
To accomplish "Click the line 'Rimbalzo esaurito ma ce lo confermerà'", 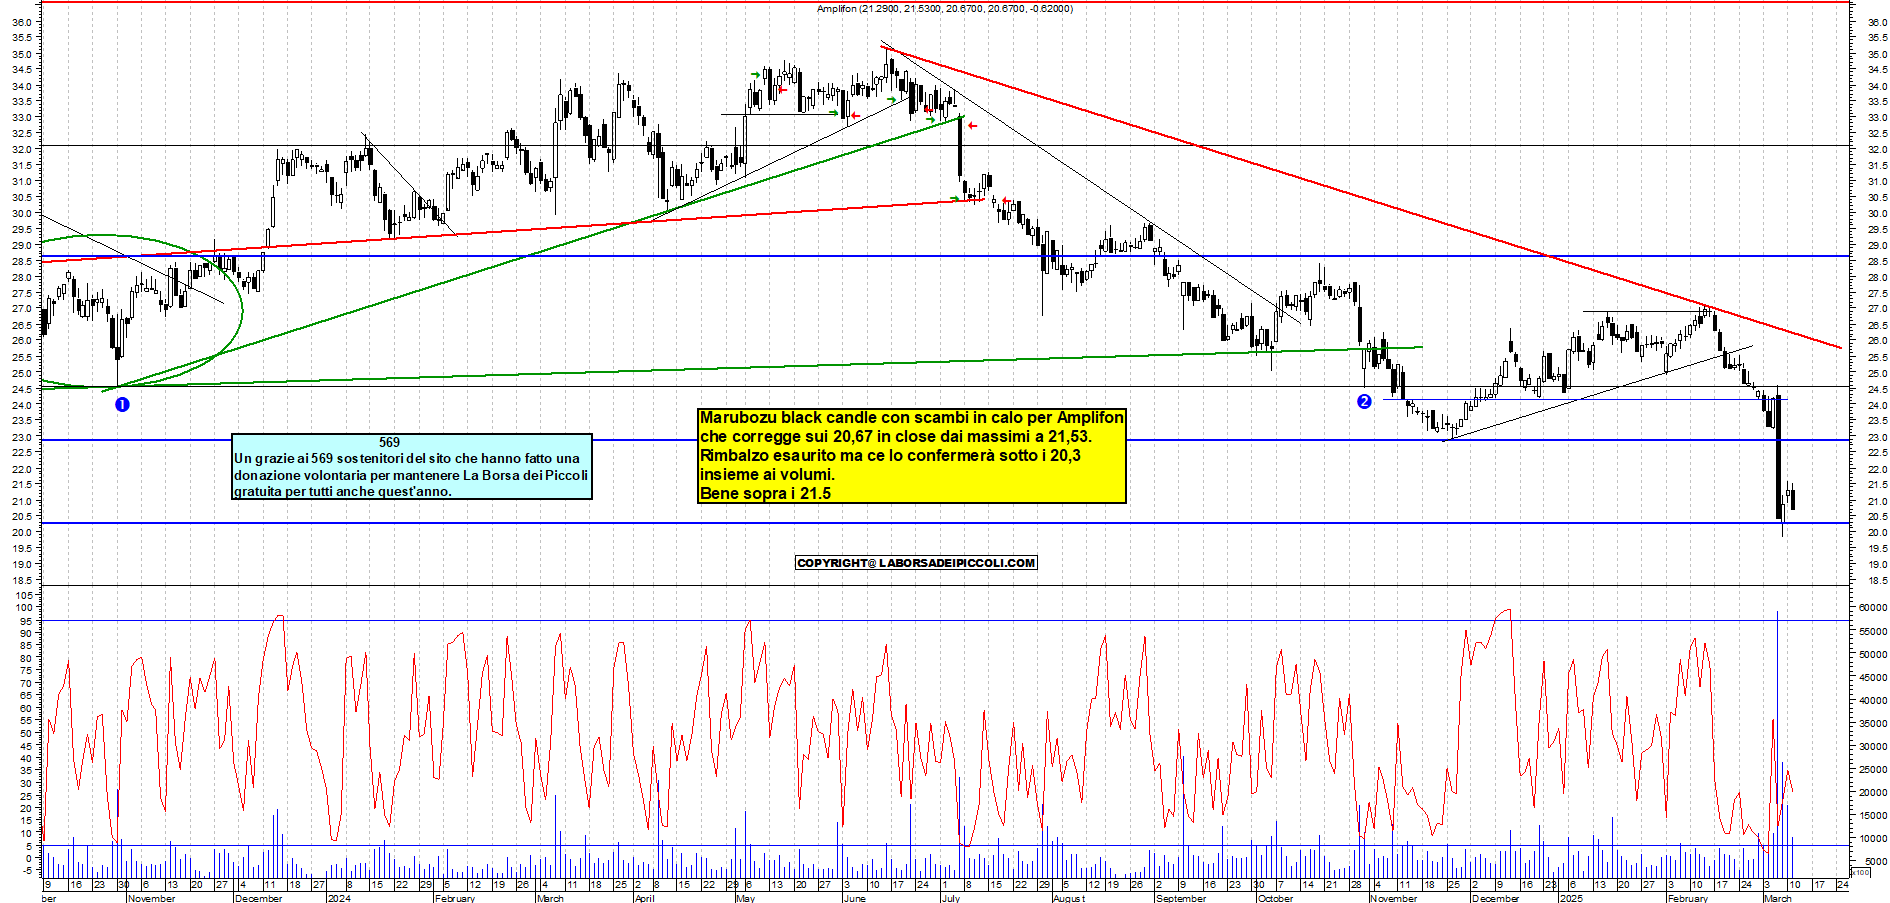I will (x=890, y=455).
